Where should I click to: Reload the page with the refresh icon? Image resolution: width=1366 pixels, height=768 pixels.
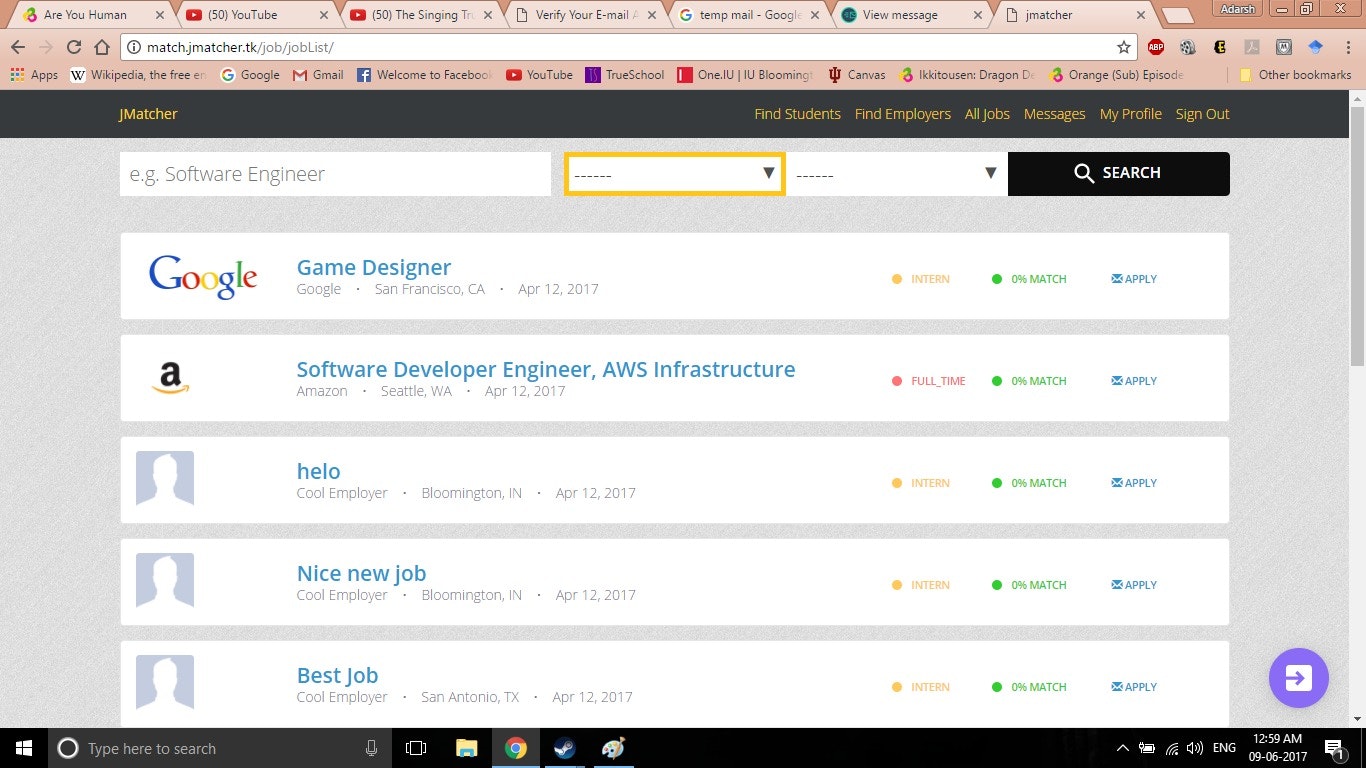[73, 47]
